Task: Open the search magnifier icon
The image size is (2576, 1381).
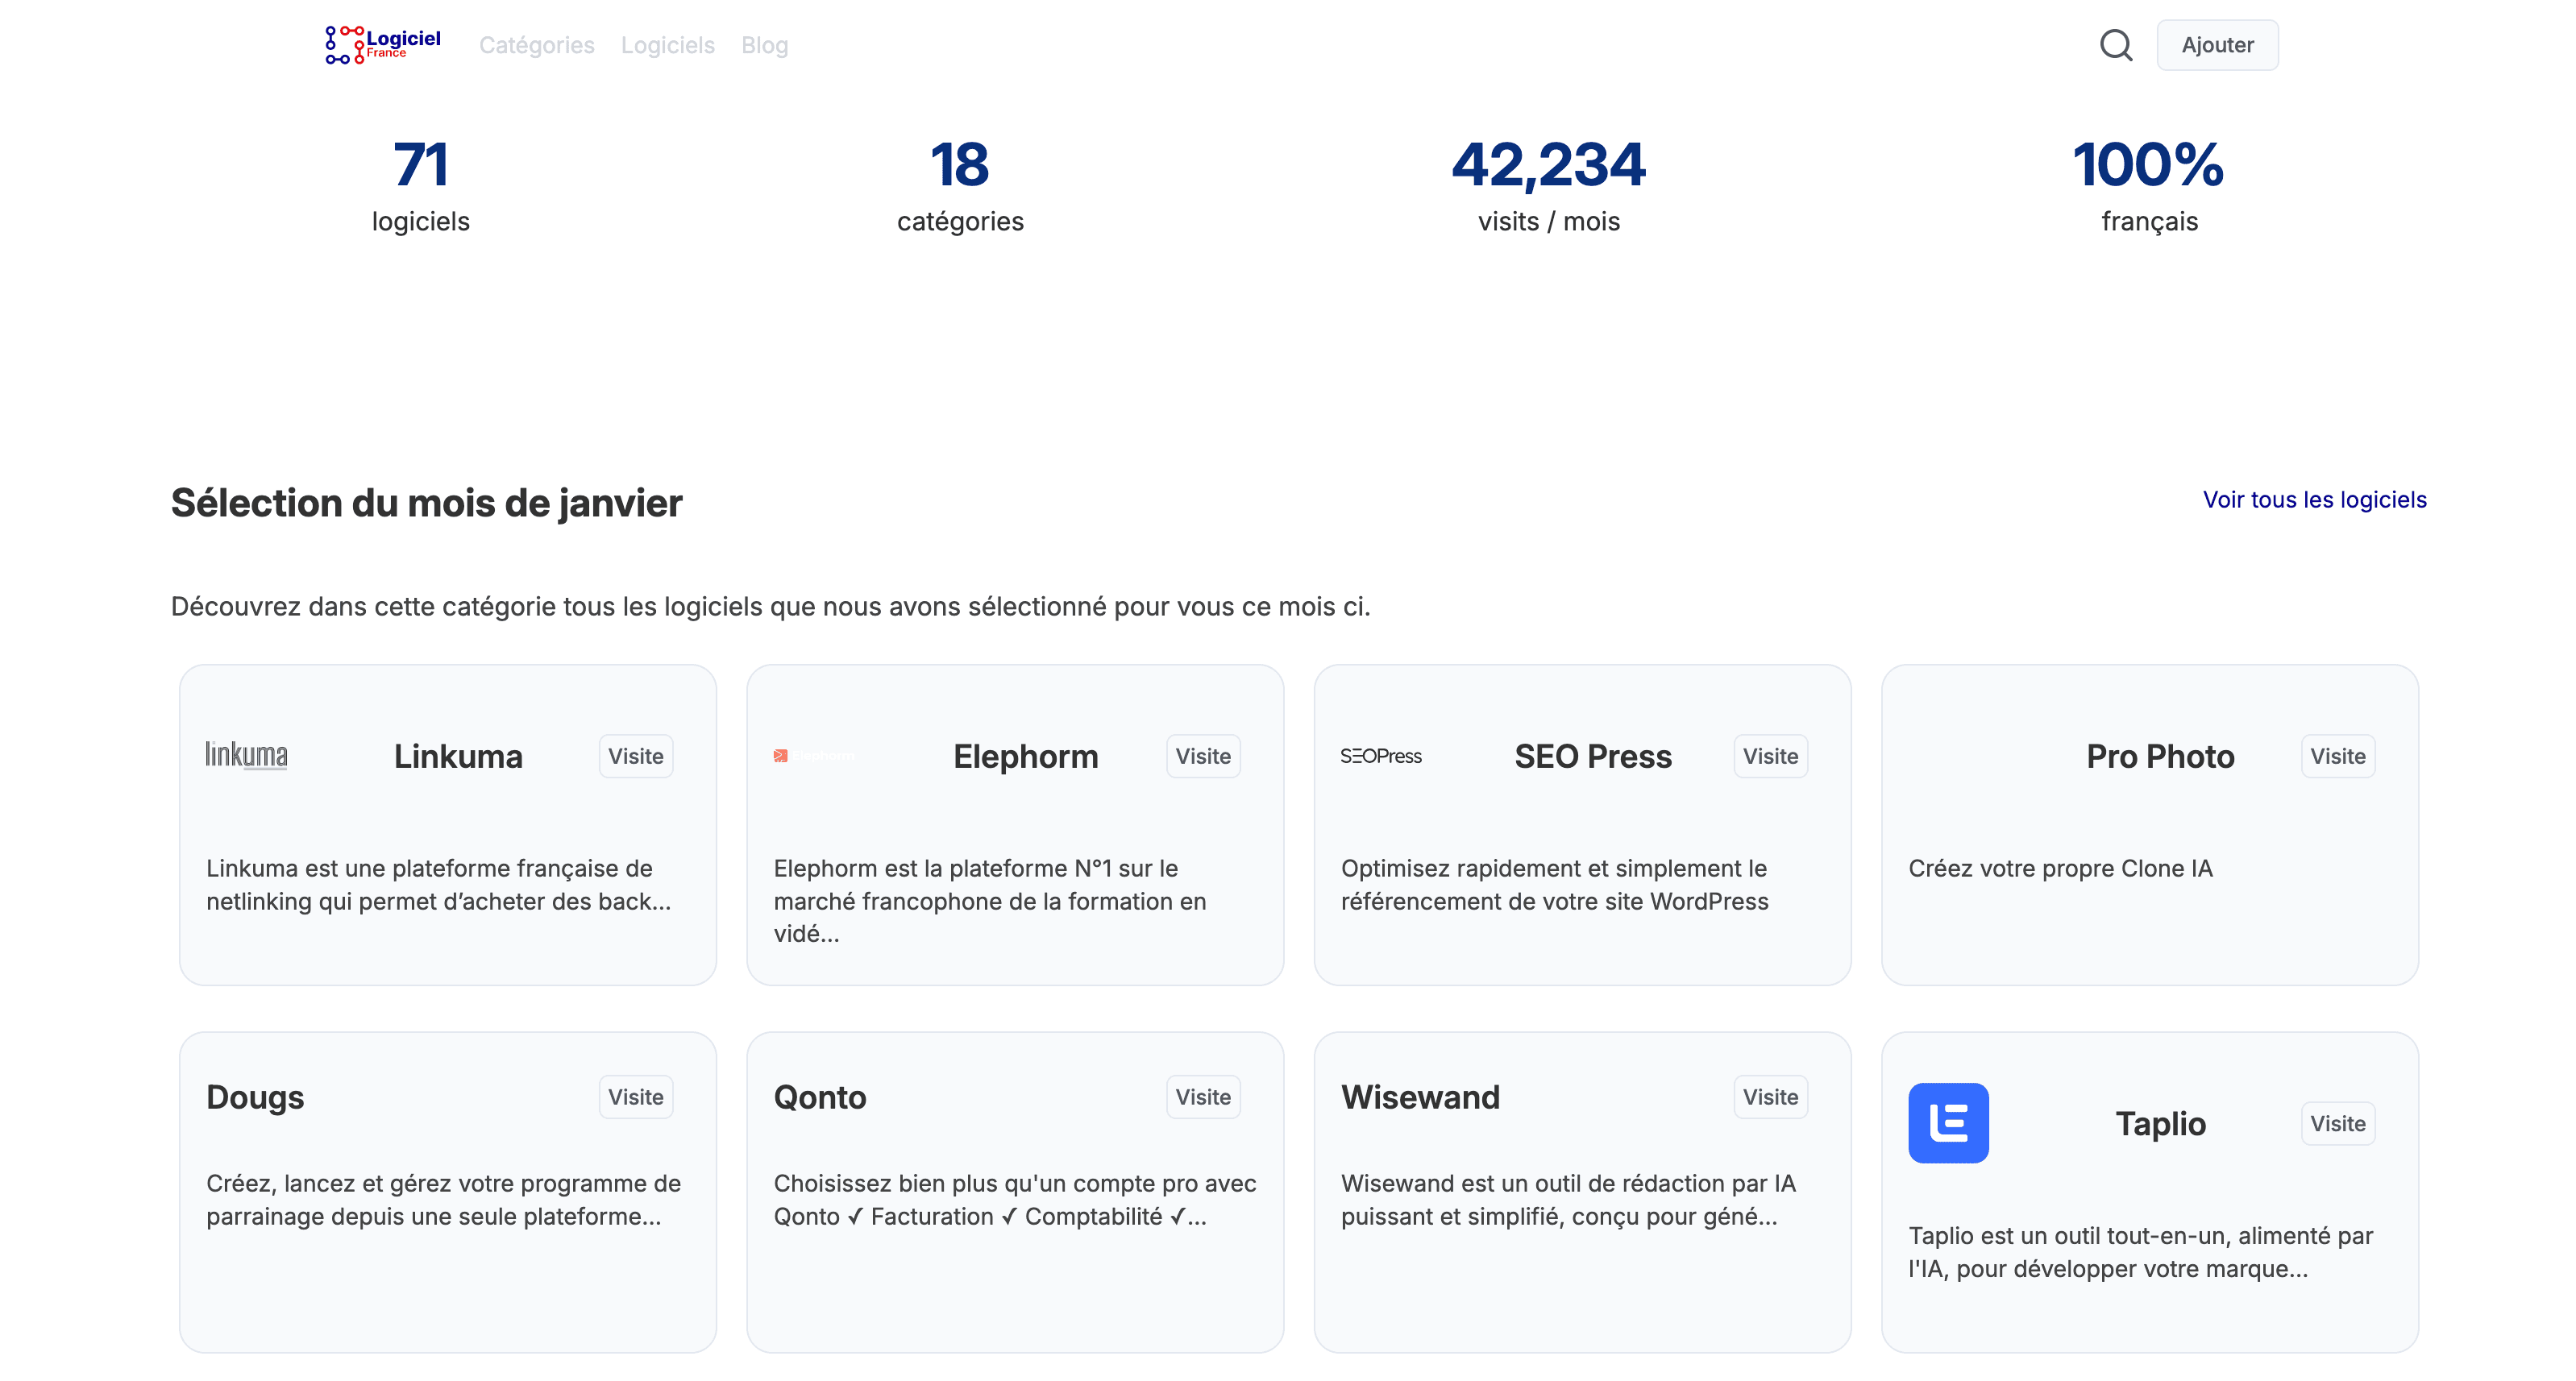Action: click(x=2115, y=45)
